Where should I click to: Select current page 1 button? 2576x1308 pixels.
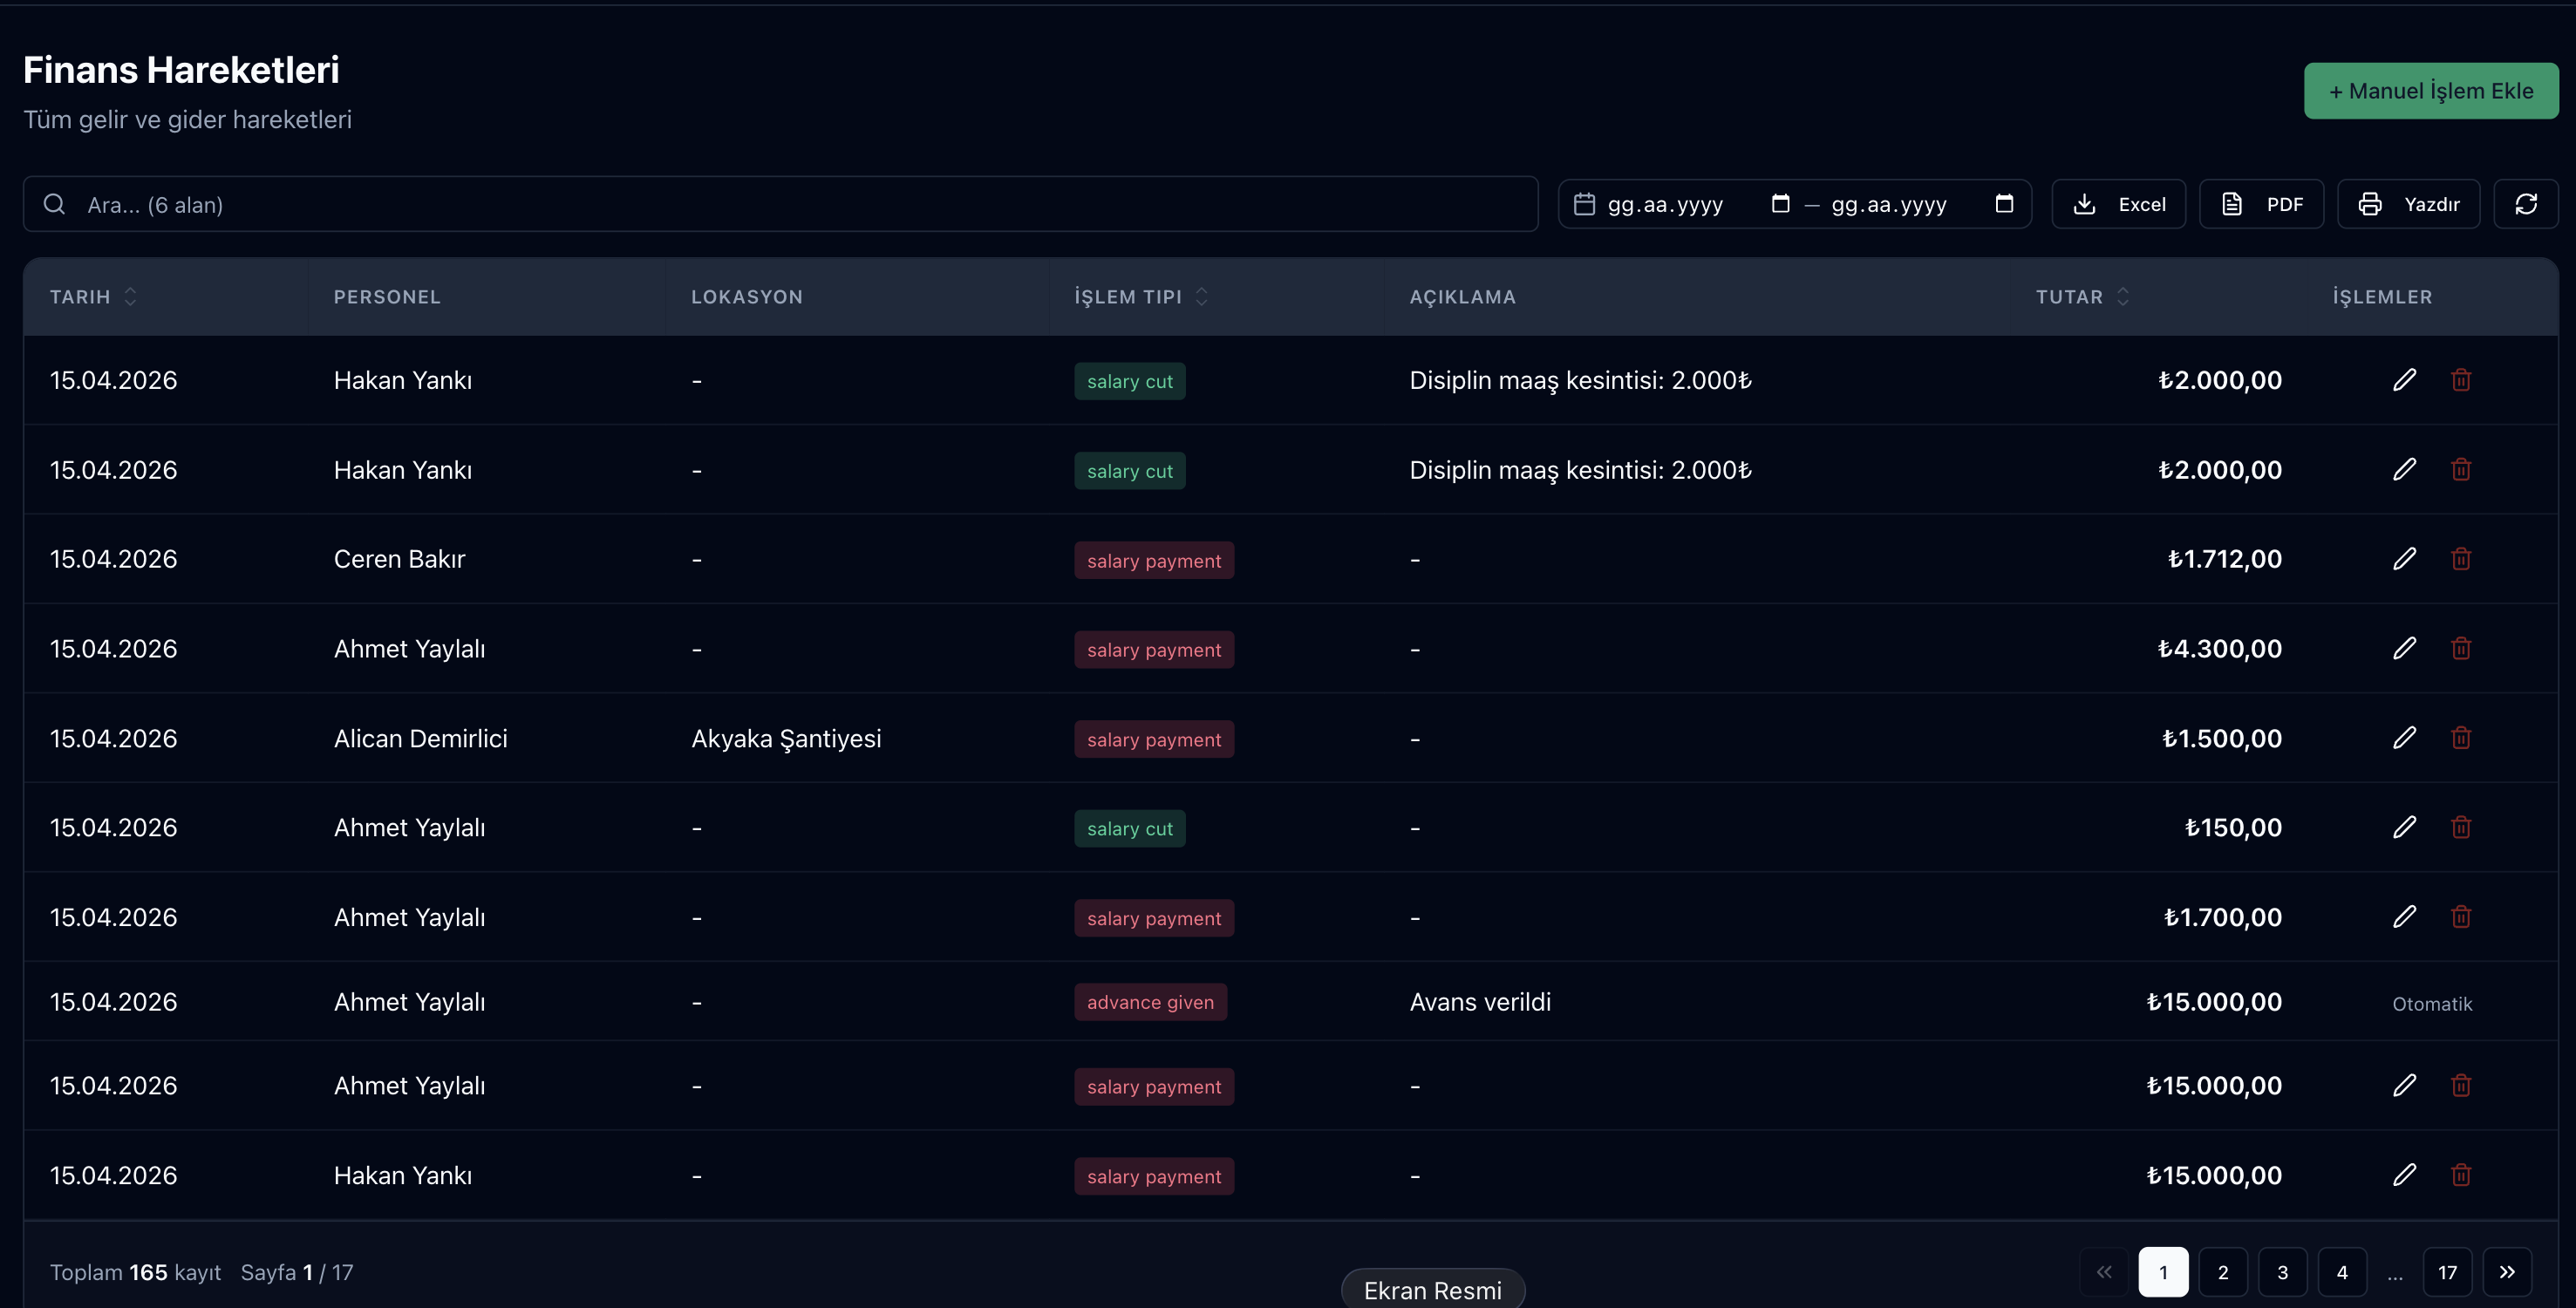point(2163,1272)
